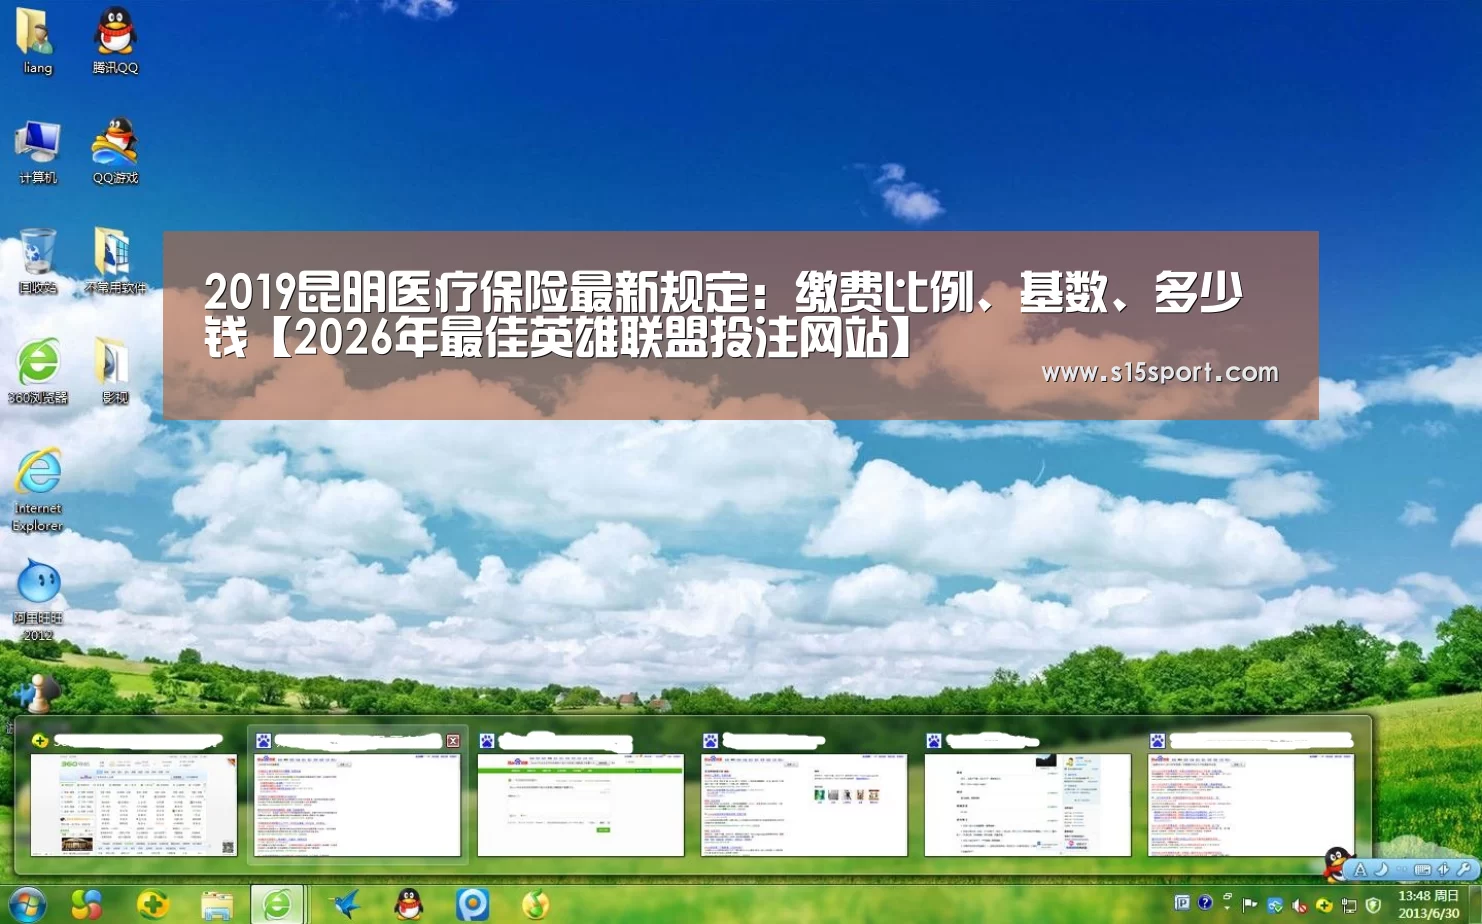Open the 影视 folder on desktop
The width and height of the screenshot is (1482, 924).
pyautogui.click(x=115, y=371)
